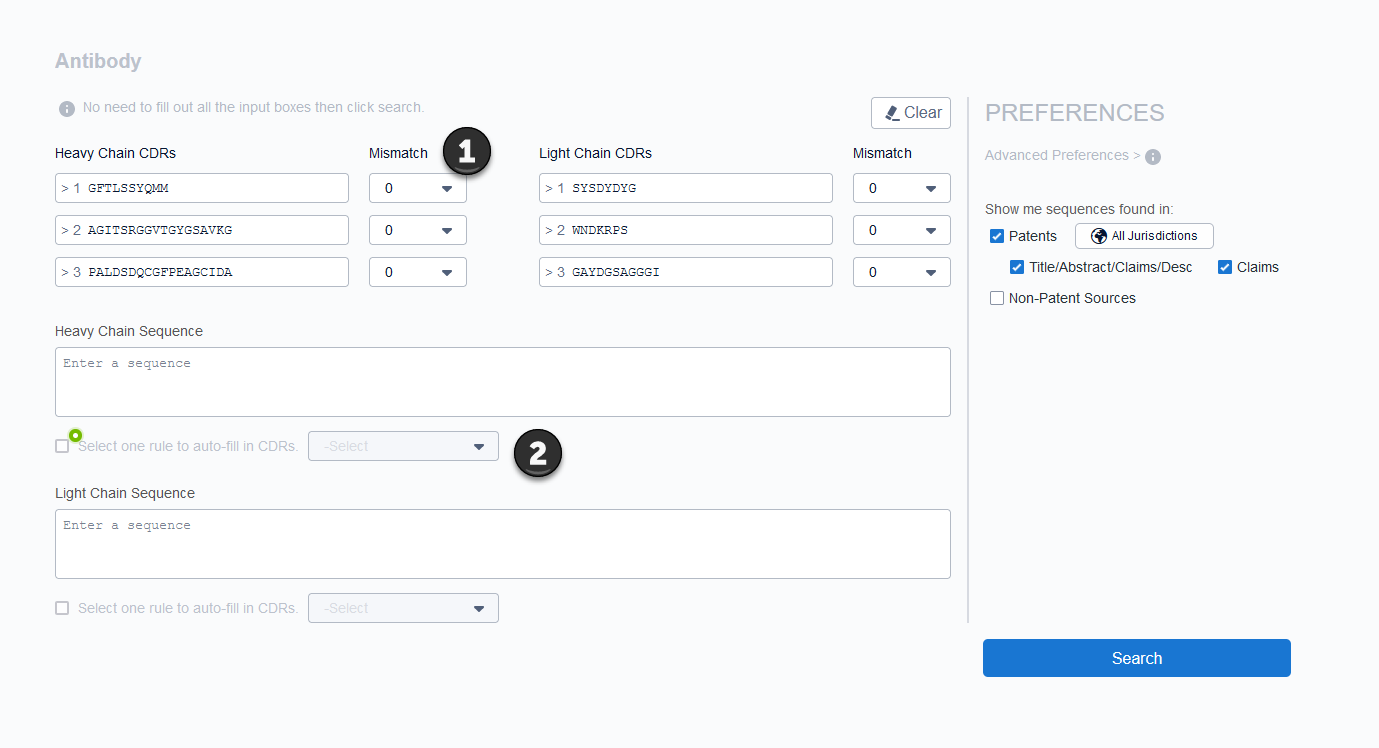Image resolution: width=1379 pixels, height=748 pixels.
Task: Click the green hotspot dot above heavy chain checkbox
Action: point(75,435)
